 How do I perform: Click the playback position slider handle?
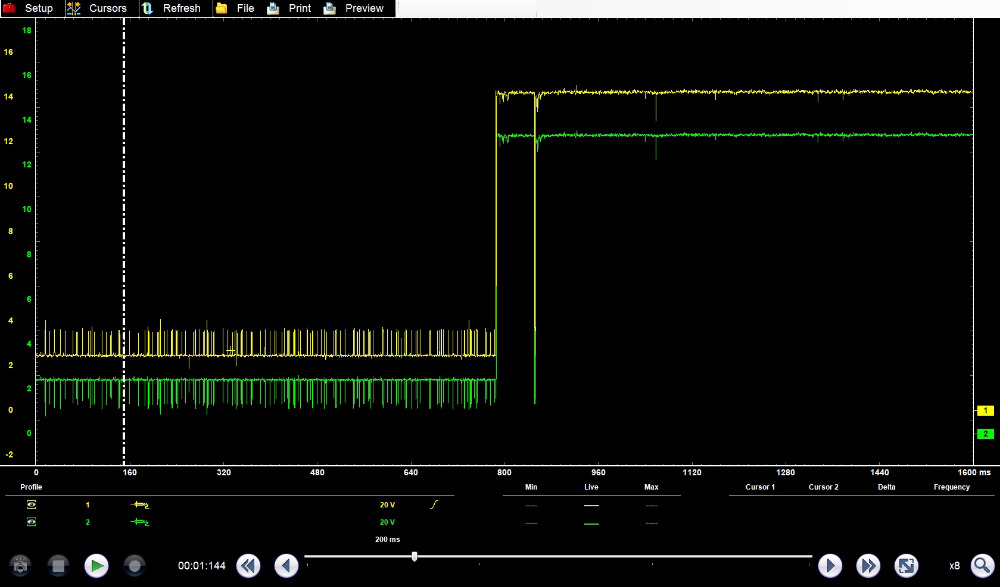coord(414,556)
